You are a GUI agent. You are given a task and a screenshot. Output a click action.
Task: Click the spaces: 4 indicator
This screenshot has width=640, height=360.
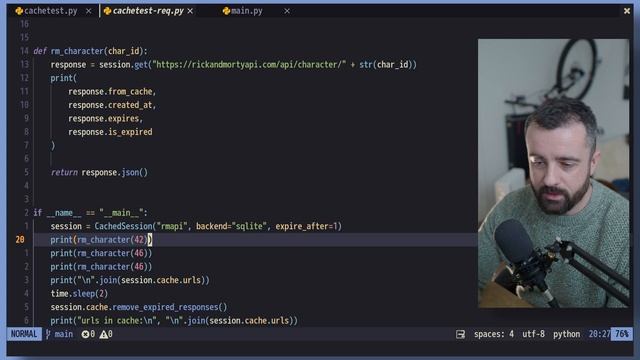494,334
